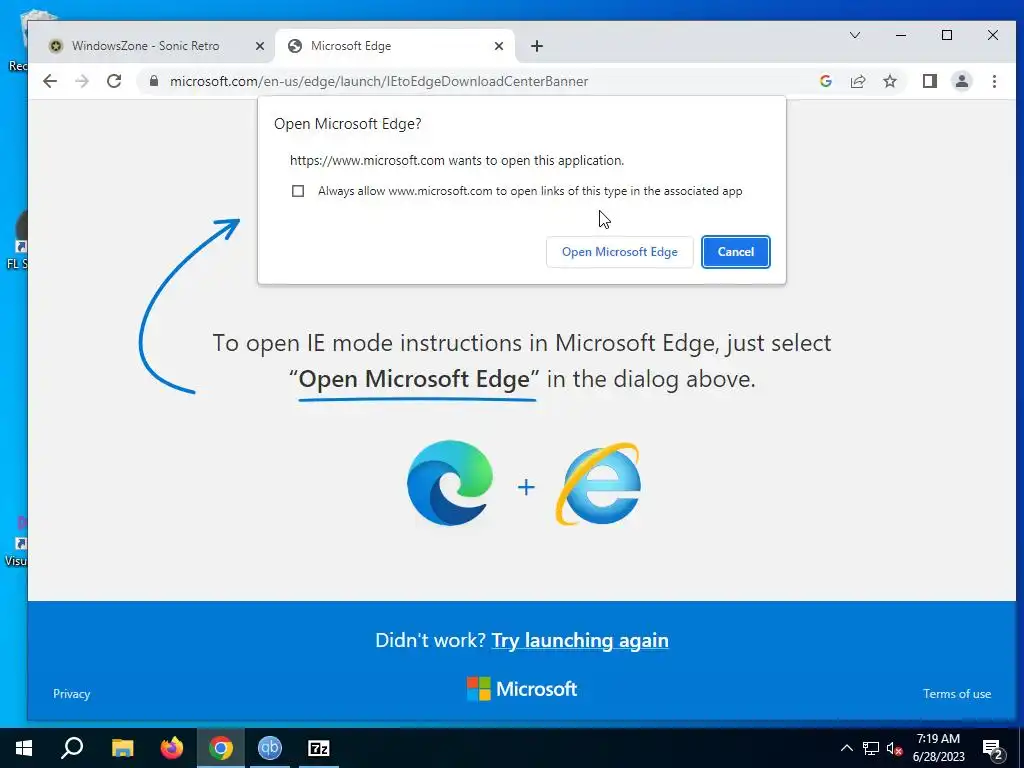Image resolution: width=1024 pixels, height=768 pixels.
Task: Select the Microsoft Edge tab
Action: coord(395,46)
